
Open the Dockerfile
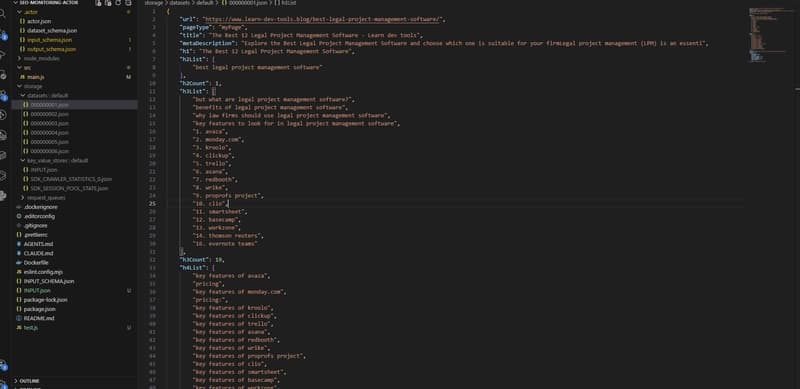[36, 262]
